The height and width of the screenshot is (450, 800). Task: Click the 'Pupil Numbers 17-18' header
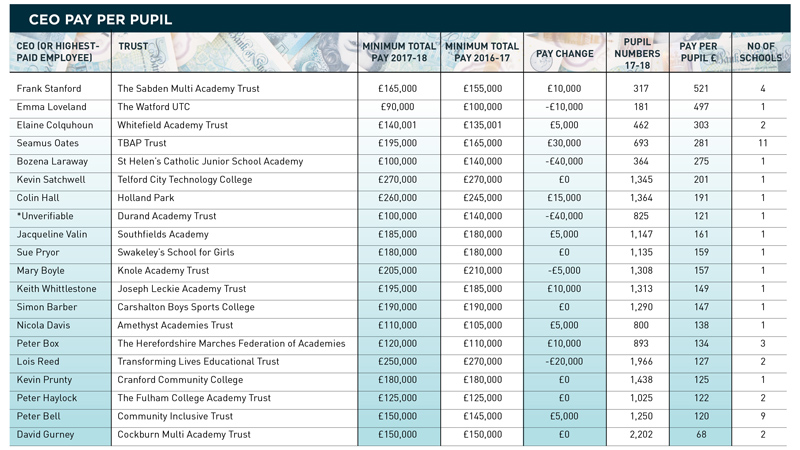[x=637, y=54]
